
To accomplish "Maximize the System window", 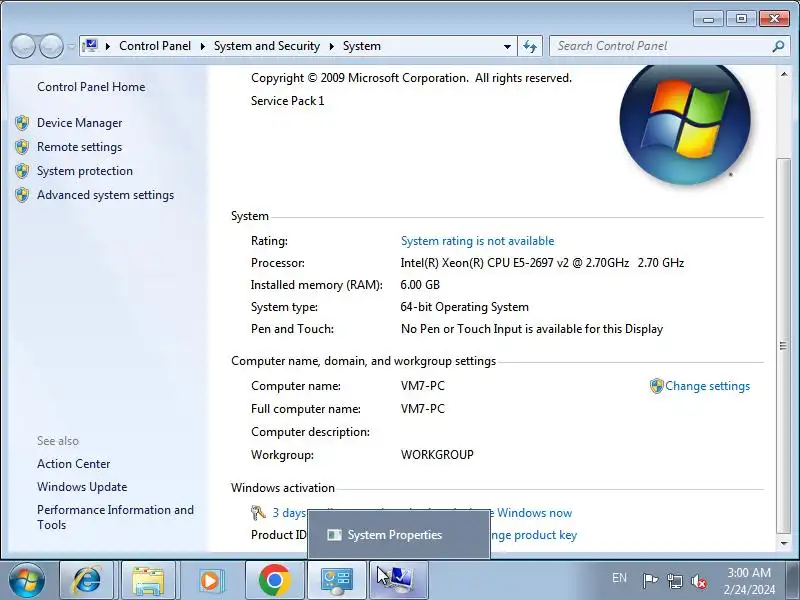I will coord(741,19).
